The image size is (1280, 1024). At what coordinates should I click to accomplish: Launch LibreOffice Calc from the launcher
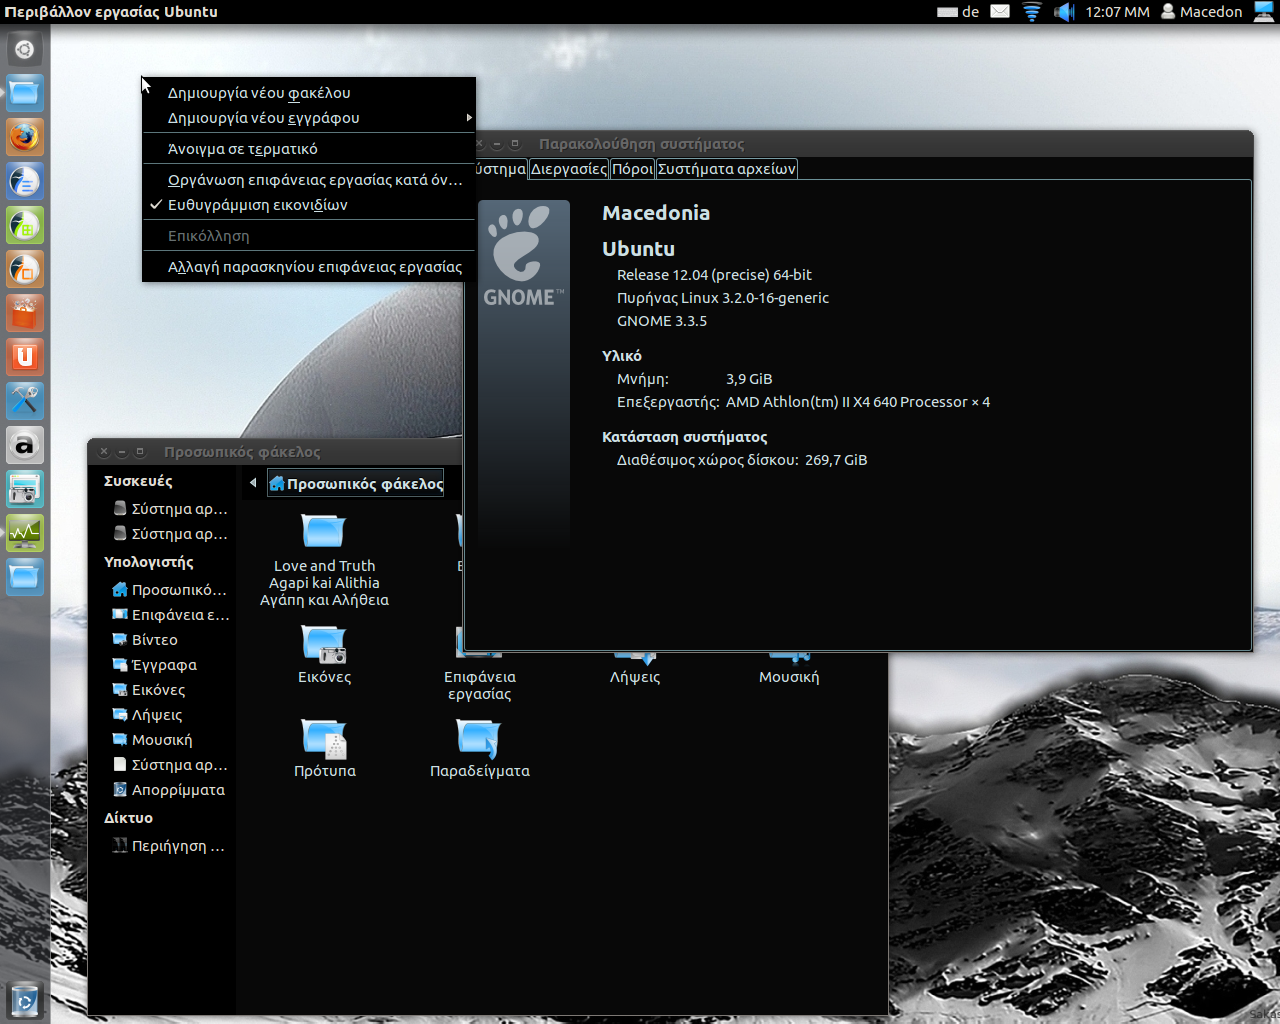pyautogui.click(x=25, y=226)
